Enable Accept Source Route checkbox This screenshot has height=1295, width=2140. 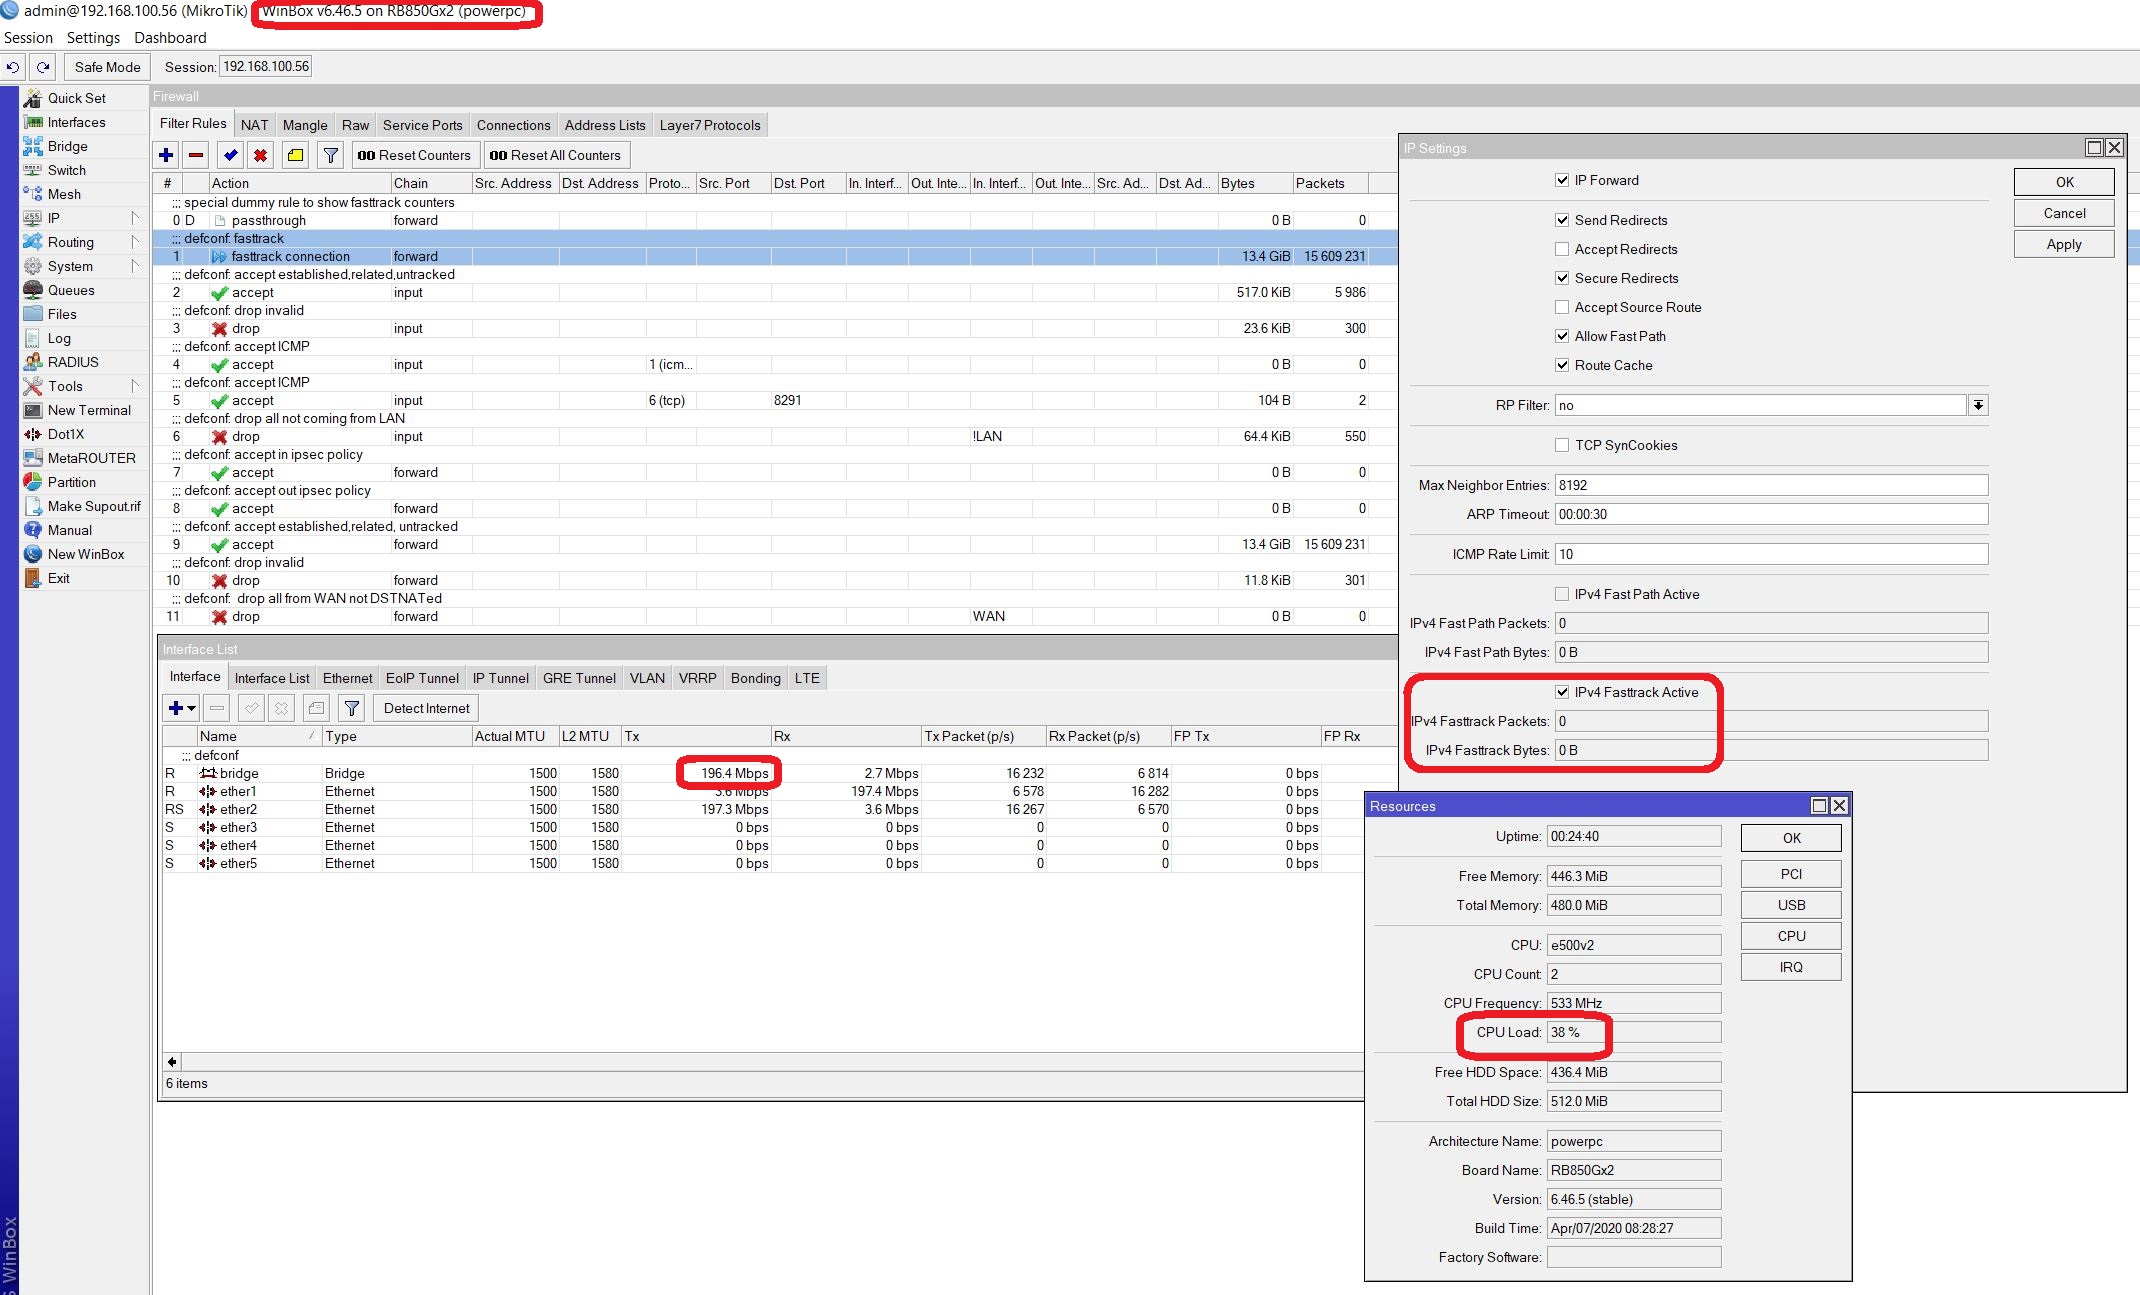point(1562,307)
